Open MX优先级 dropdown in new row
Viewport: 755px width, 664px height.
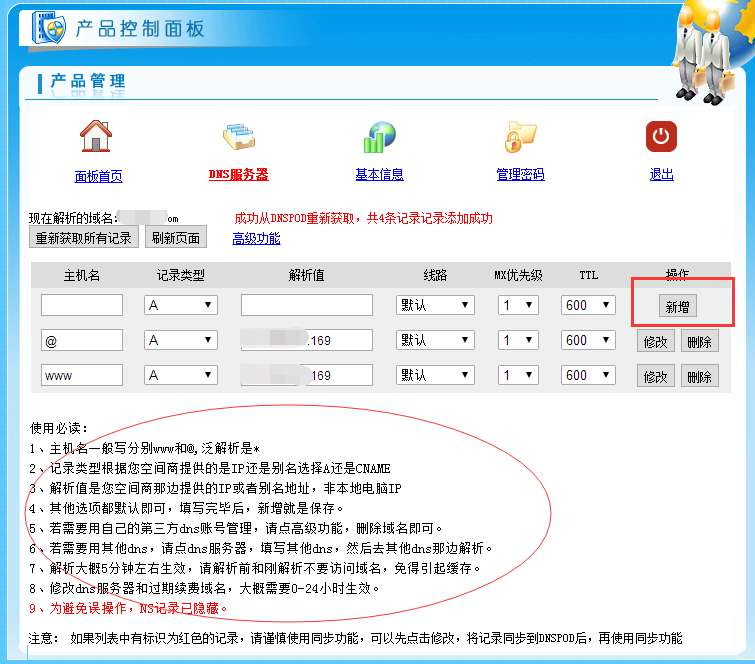pyautogui.click(x=519, y=305)
